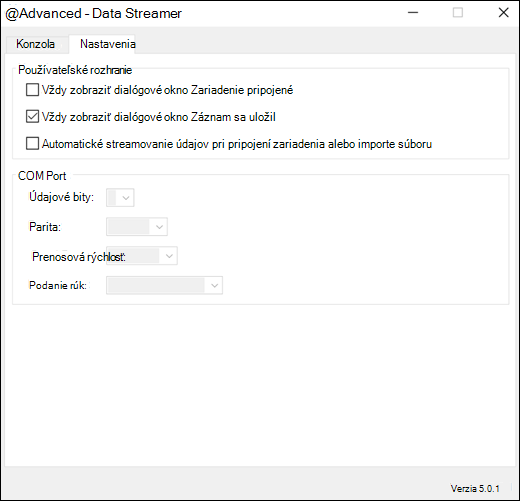
Task: Minimize the Data Streamer window
Action: [413, 13]
